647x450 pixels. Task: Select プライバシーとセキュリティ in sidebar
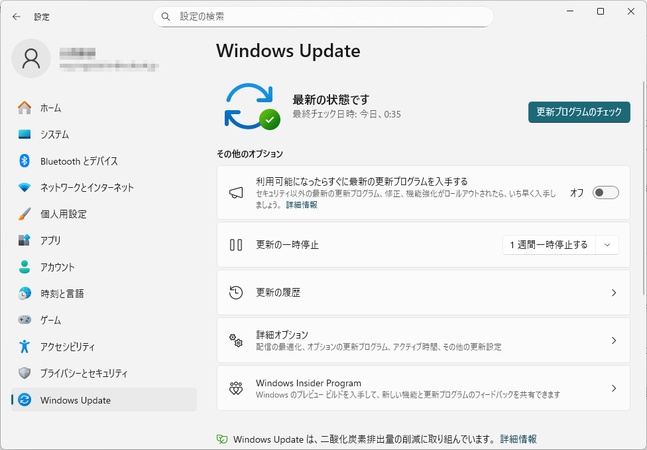(x=104, y=373)
